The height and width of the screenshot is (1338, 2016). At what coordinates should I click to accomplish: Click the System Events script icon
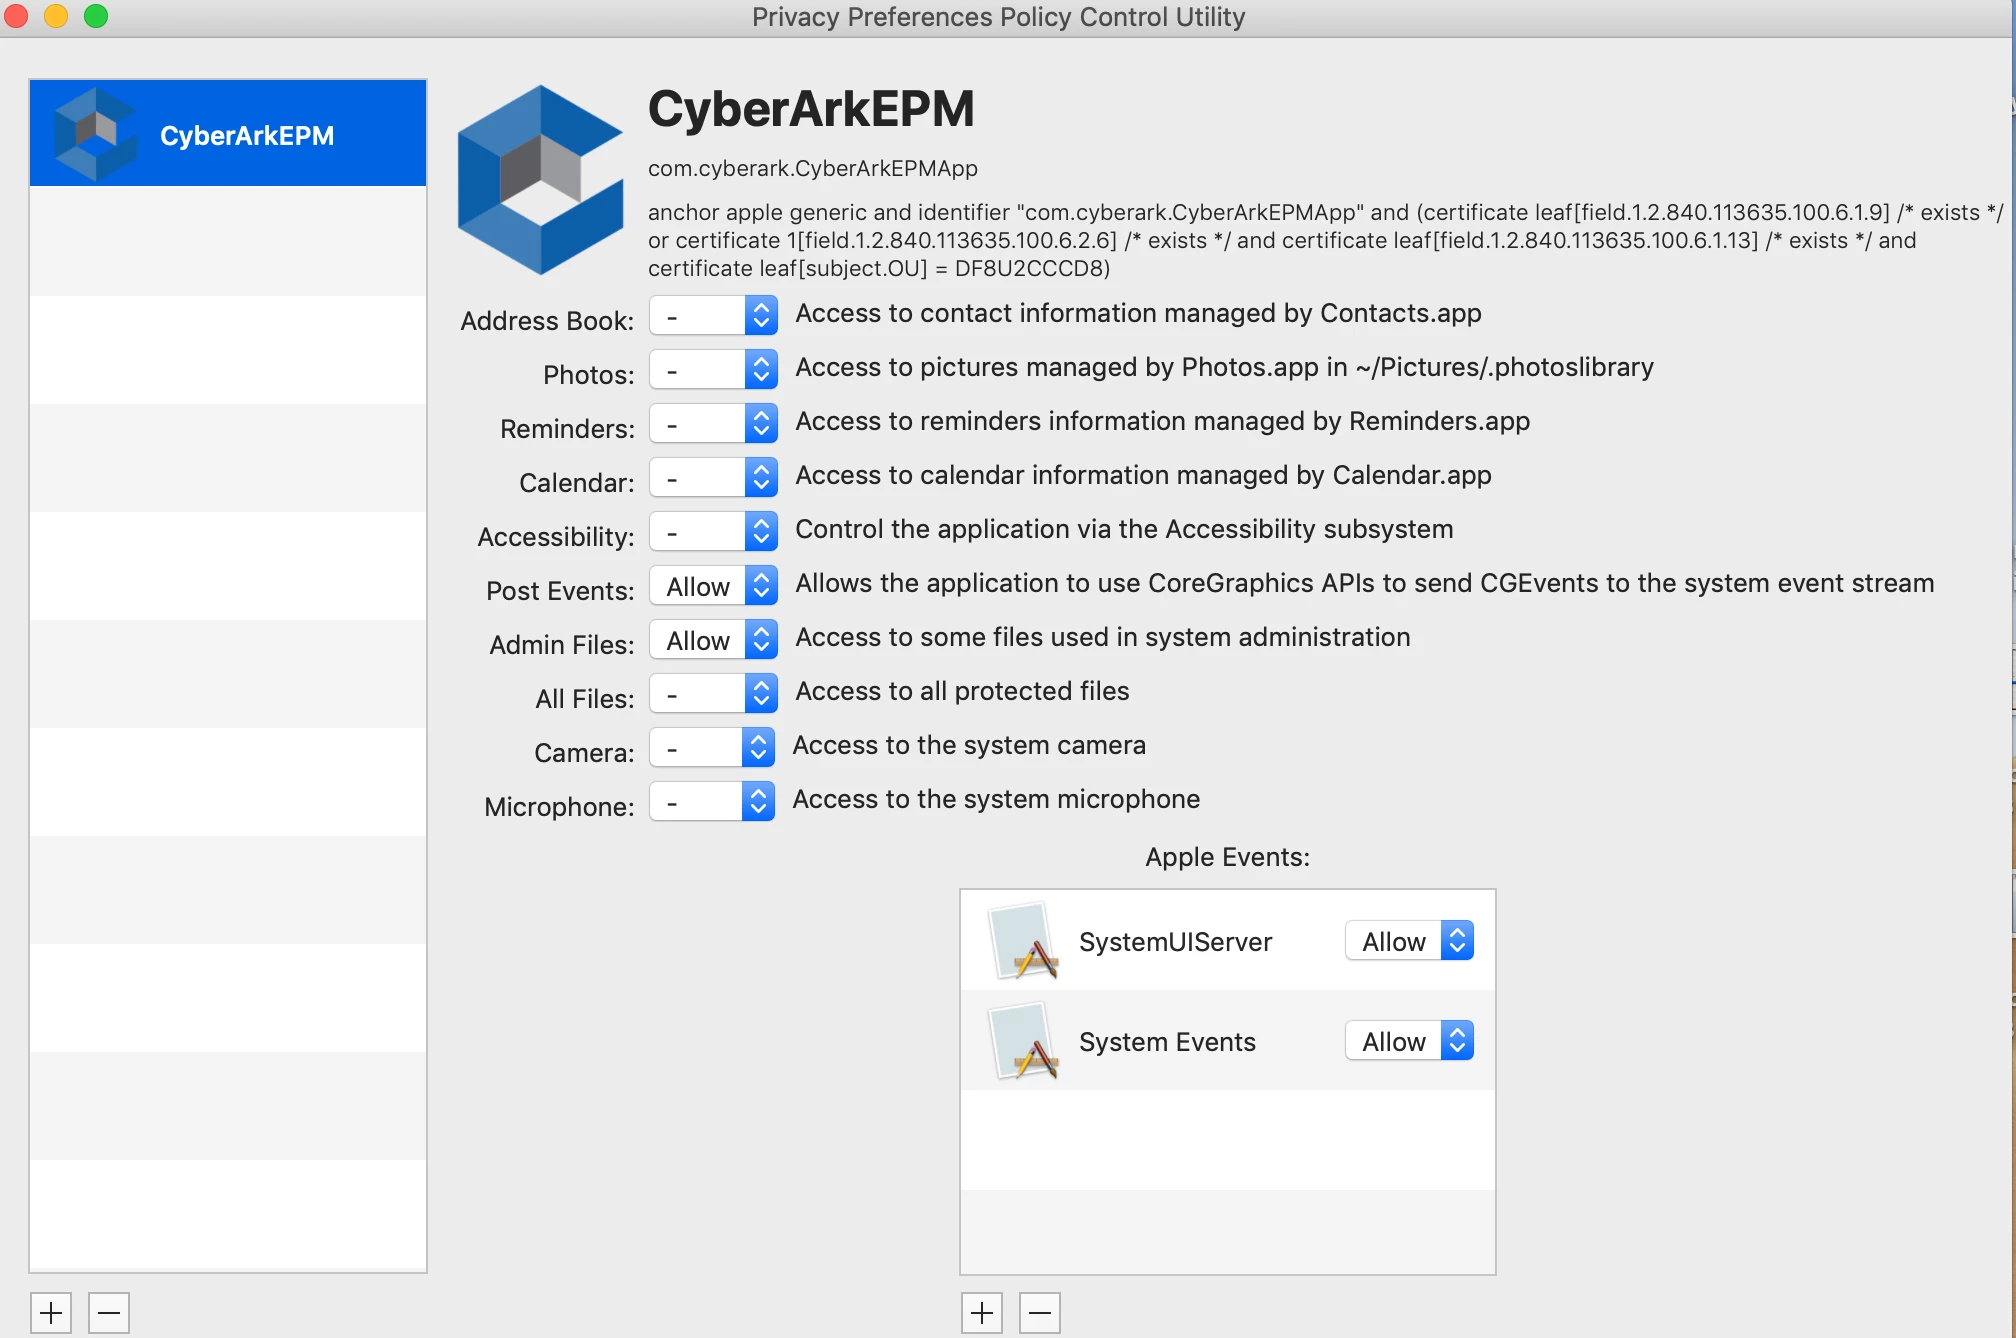click(1022, 1041)
